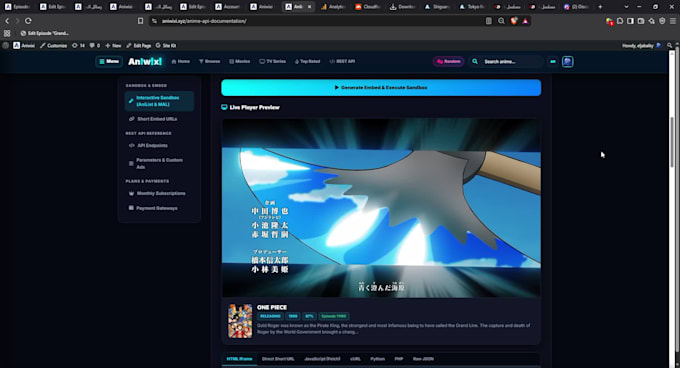The width and height of the screenshot is (680, 368).
Task: Open the tab list dropdown arrow
Action: tap(626, 7)
